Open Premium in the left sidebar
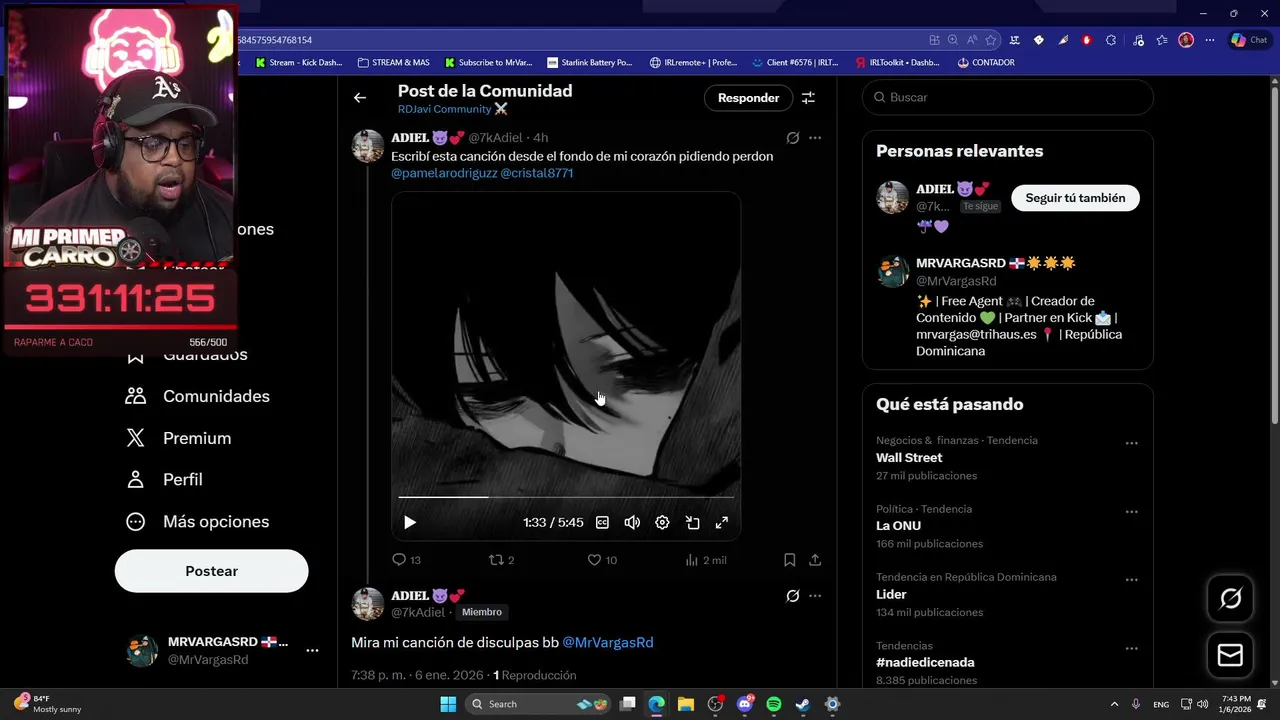 click(178, 438)
